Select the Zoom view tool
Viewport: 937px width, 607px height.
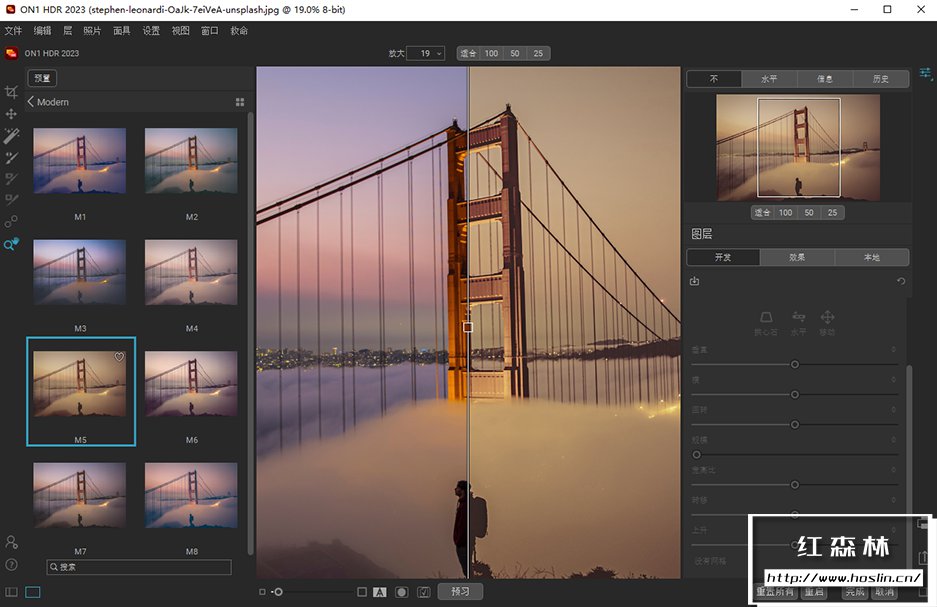click(12, 244)
